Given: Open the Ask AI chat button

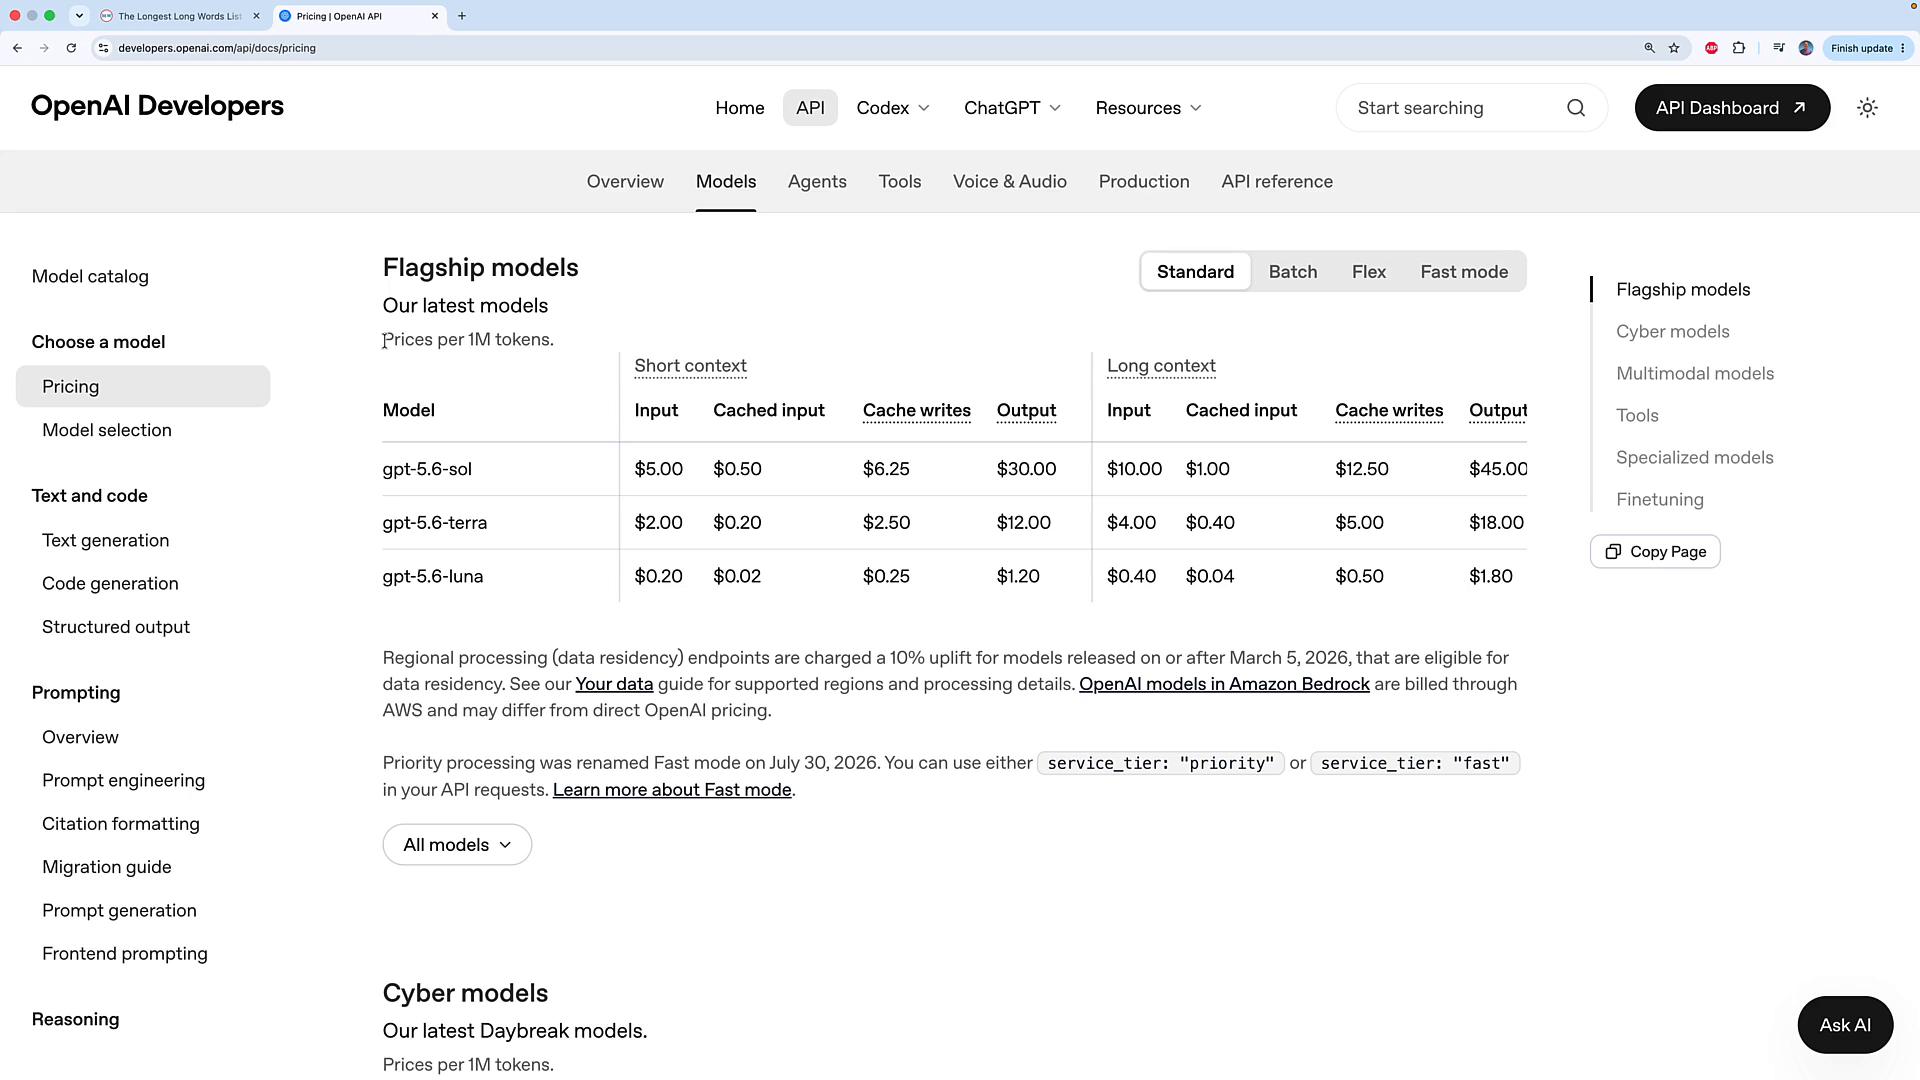Looking at the screenshot, I should (1845, 1025).
